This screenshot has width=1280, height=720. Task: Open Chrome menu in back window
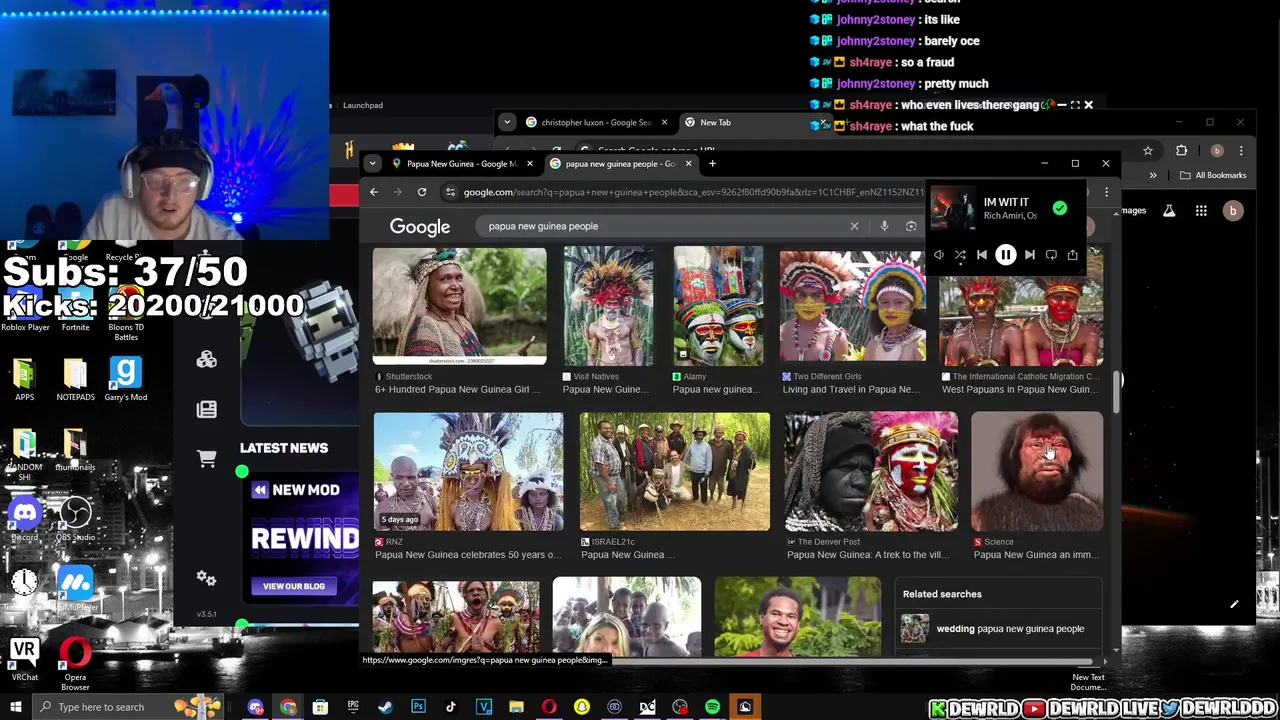[1241, 151]
